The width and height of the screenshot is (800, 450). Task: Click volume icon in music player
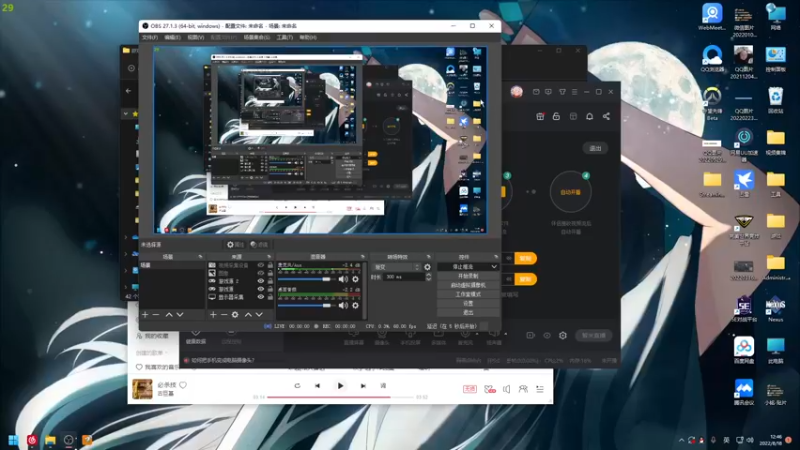pyautogui.click(x=507, y=389)
